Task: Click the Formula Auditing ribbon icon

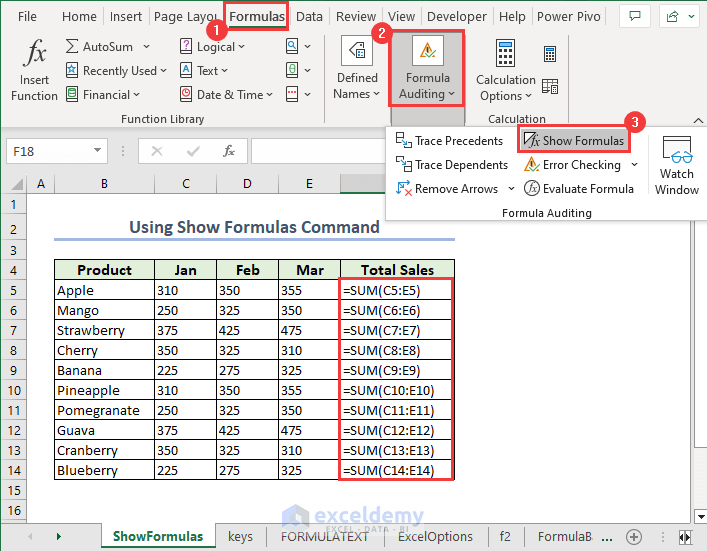Action: [x=427, y=51]
